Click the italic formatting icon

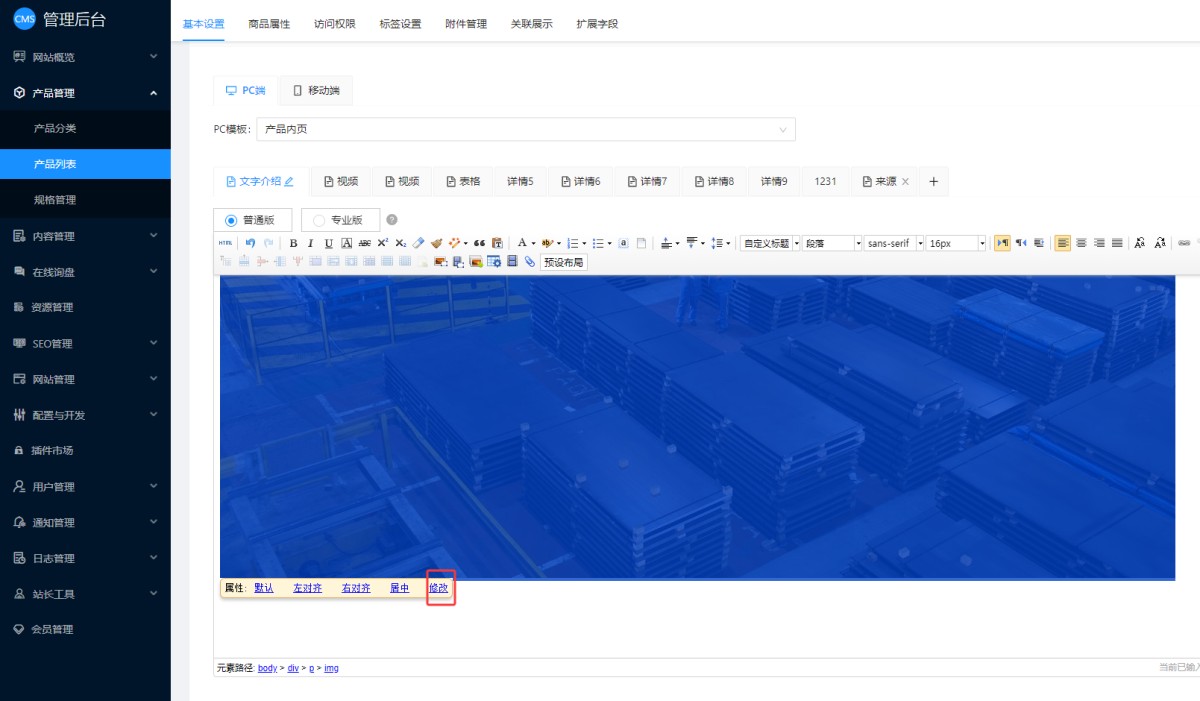tap(310, 243)
